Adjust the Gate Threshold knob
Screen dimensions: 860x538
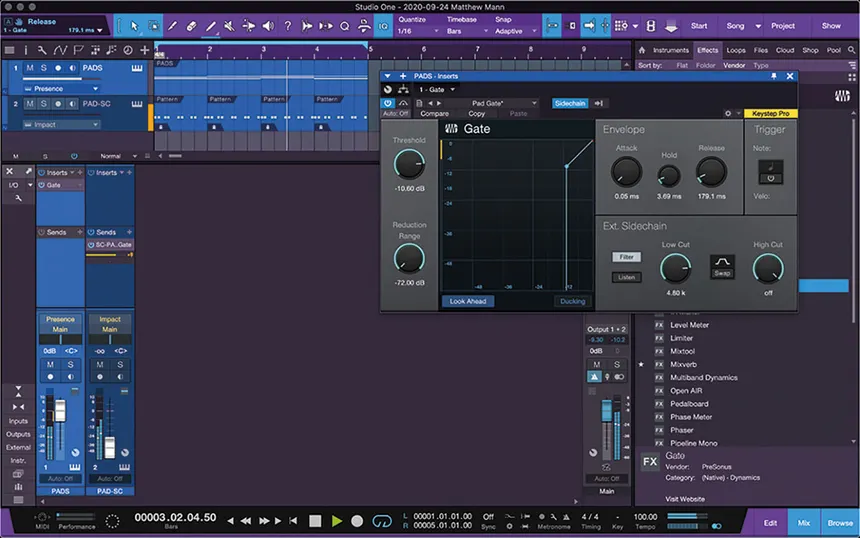click(x=409, y=164)
